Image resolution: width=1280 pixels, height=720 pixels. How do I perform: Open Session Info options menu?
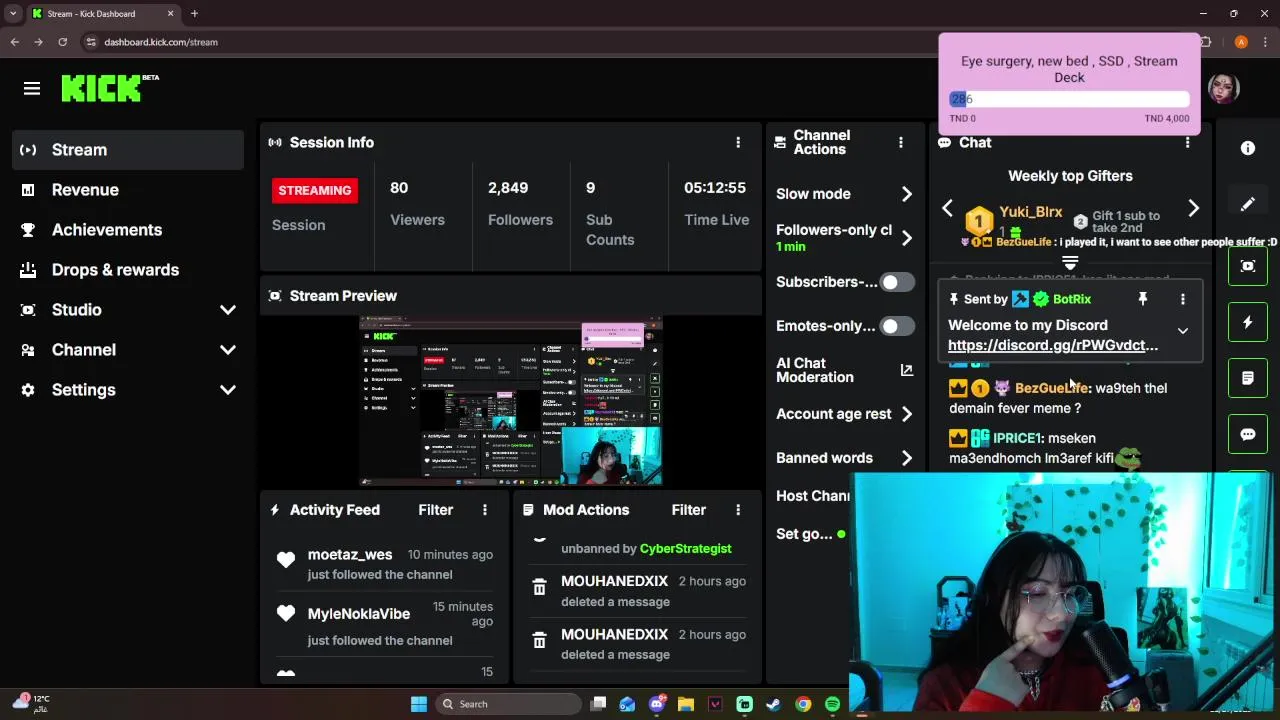point(738,143)
